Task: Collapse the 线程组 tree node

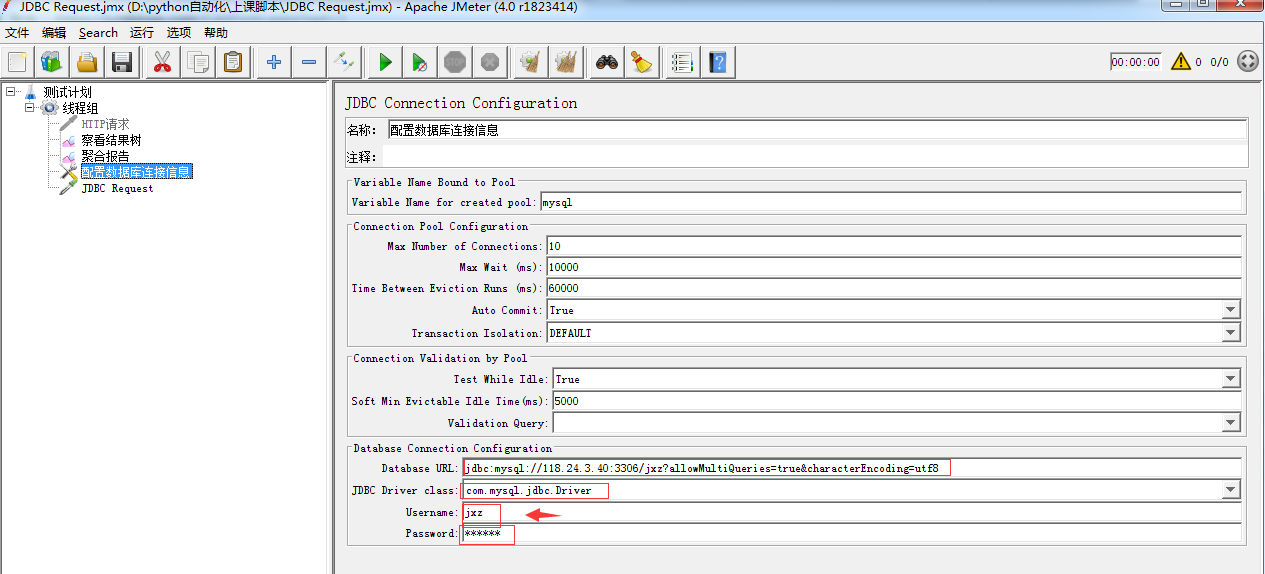Action: [x=30, y=108]
